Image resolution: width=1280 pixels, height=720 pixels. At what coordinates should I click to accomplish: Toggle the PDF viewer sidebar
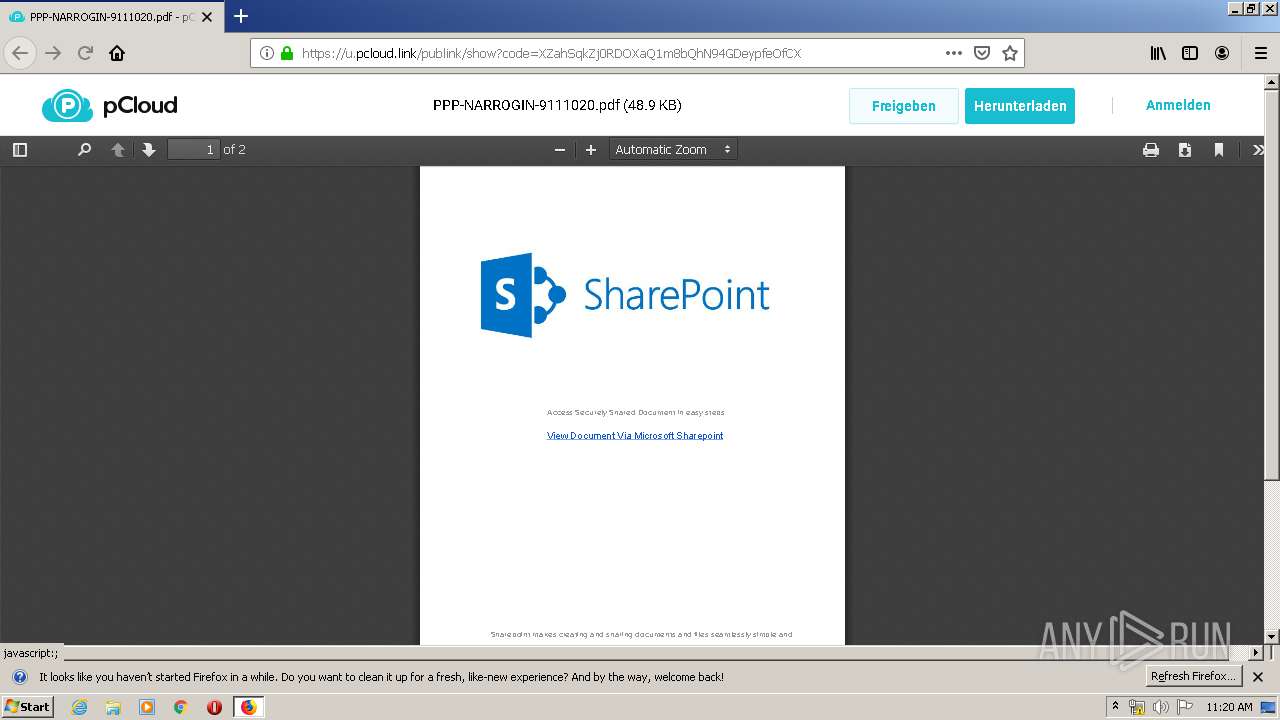20,150
